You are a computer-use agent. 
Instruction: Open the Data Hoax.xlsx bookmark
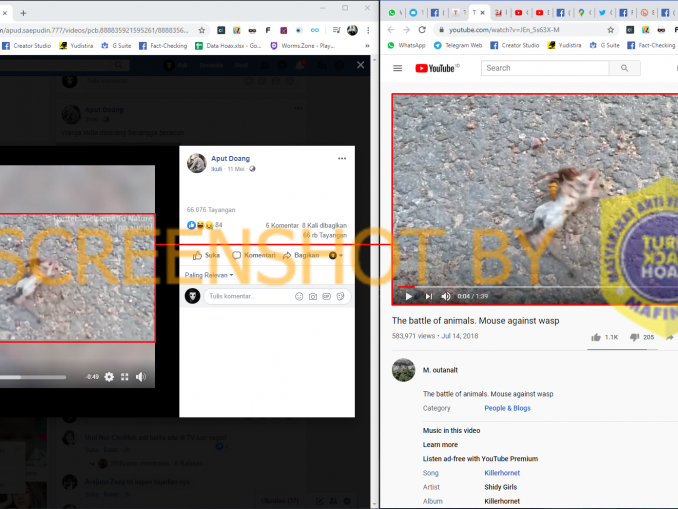(228, 45)
